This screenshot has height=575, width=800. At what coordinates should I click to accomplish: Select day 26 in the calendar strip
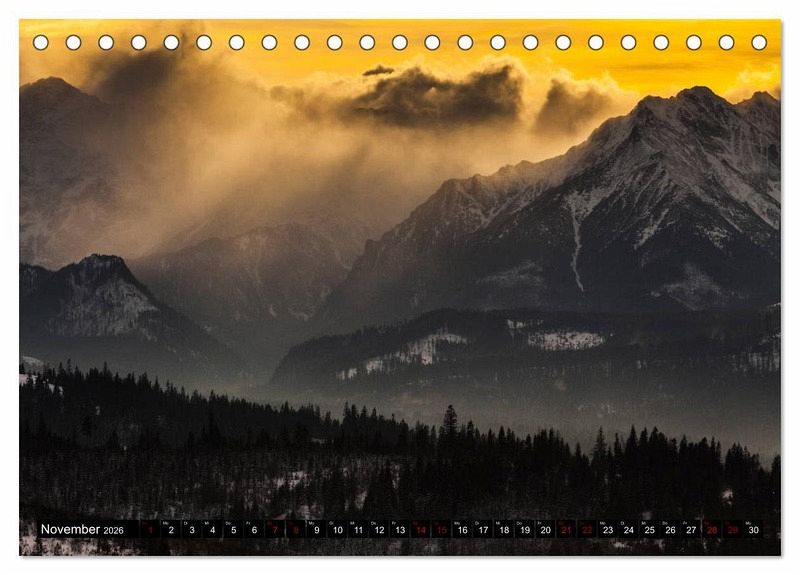click(671, 529)
